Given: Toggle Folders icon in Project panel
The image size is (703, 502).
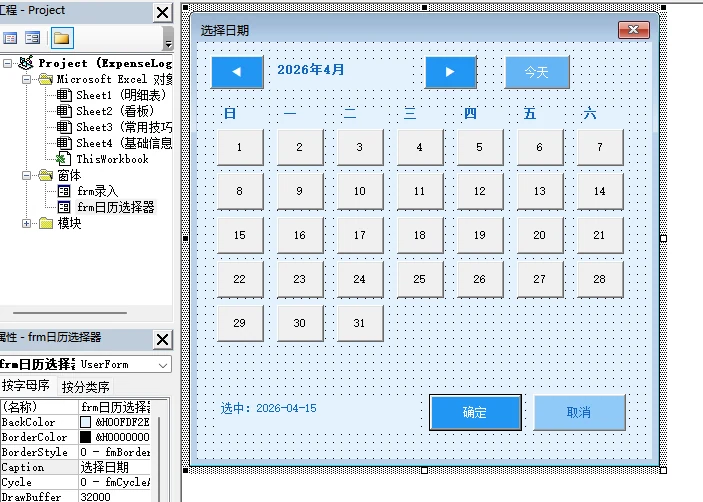Looking at the screenshot, I should point(61,38).
